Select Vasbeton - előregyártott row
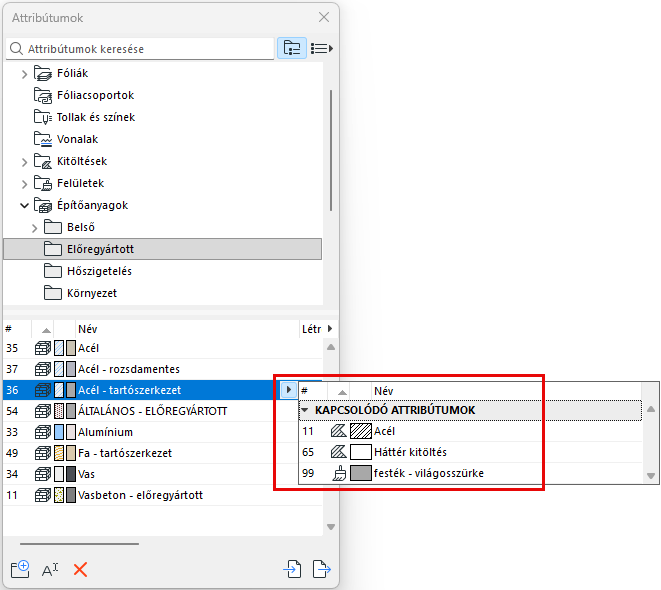Screen dimensions: 661x590 point(162,495)
